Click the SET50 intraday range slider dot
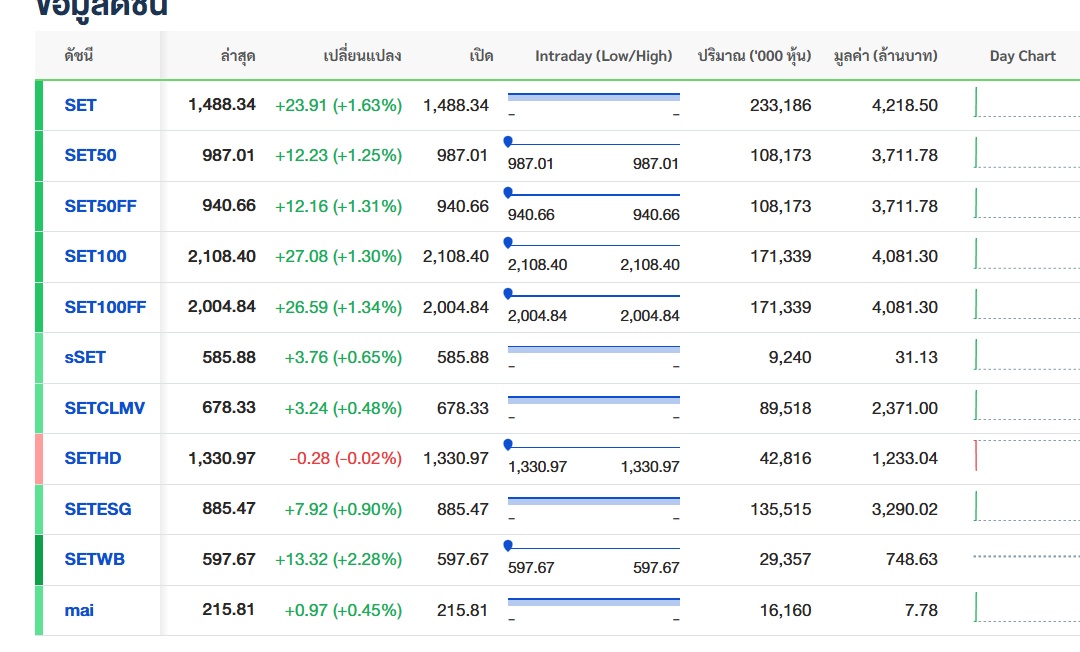1080x652 pixels. pos(508,141)
